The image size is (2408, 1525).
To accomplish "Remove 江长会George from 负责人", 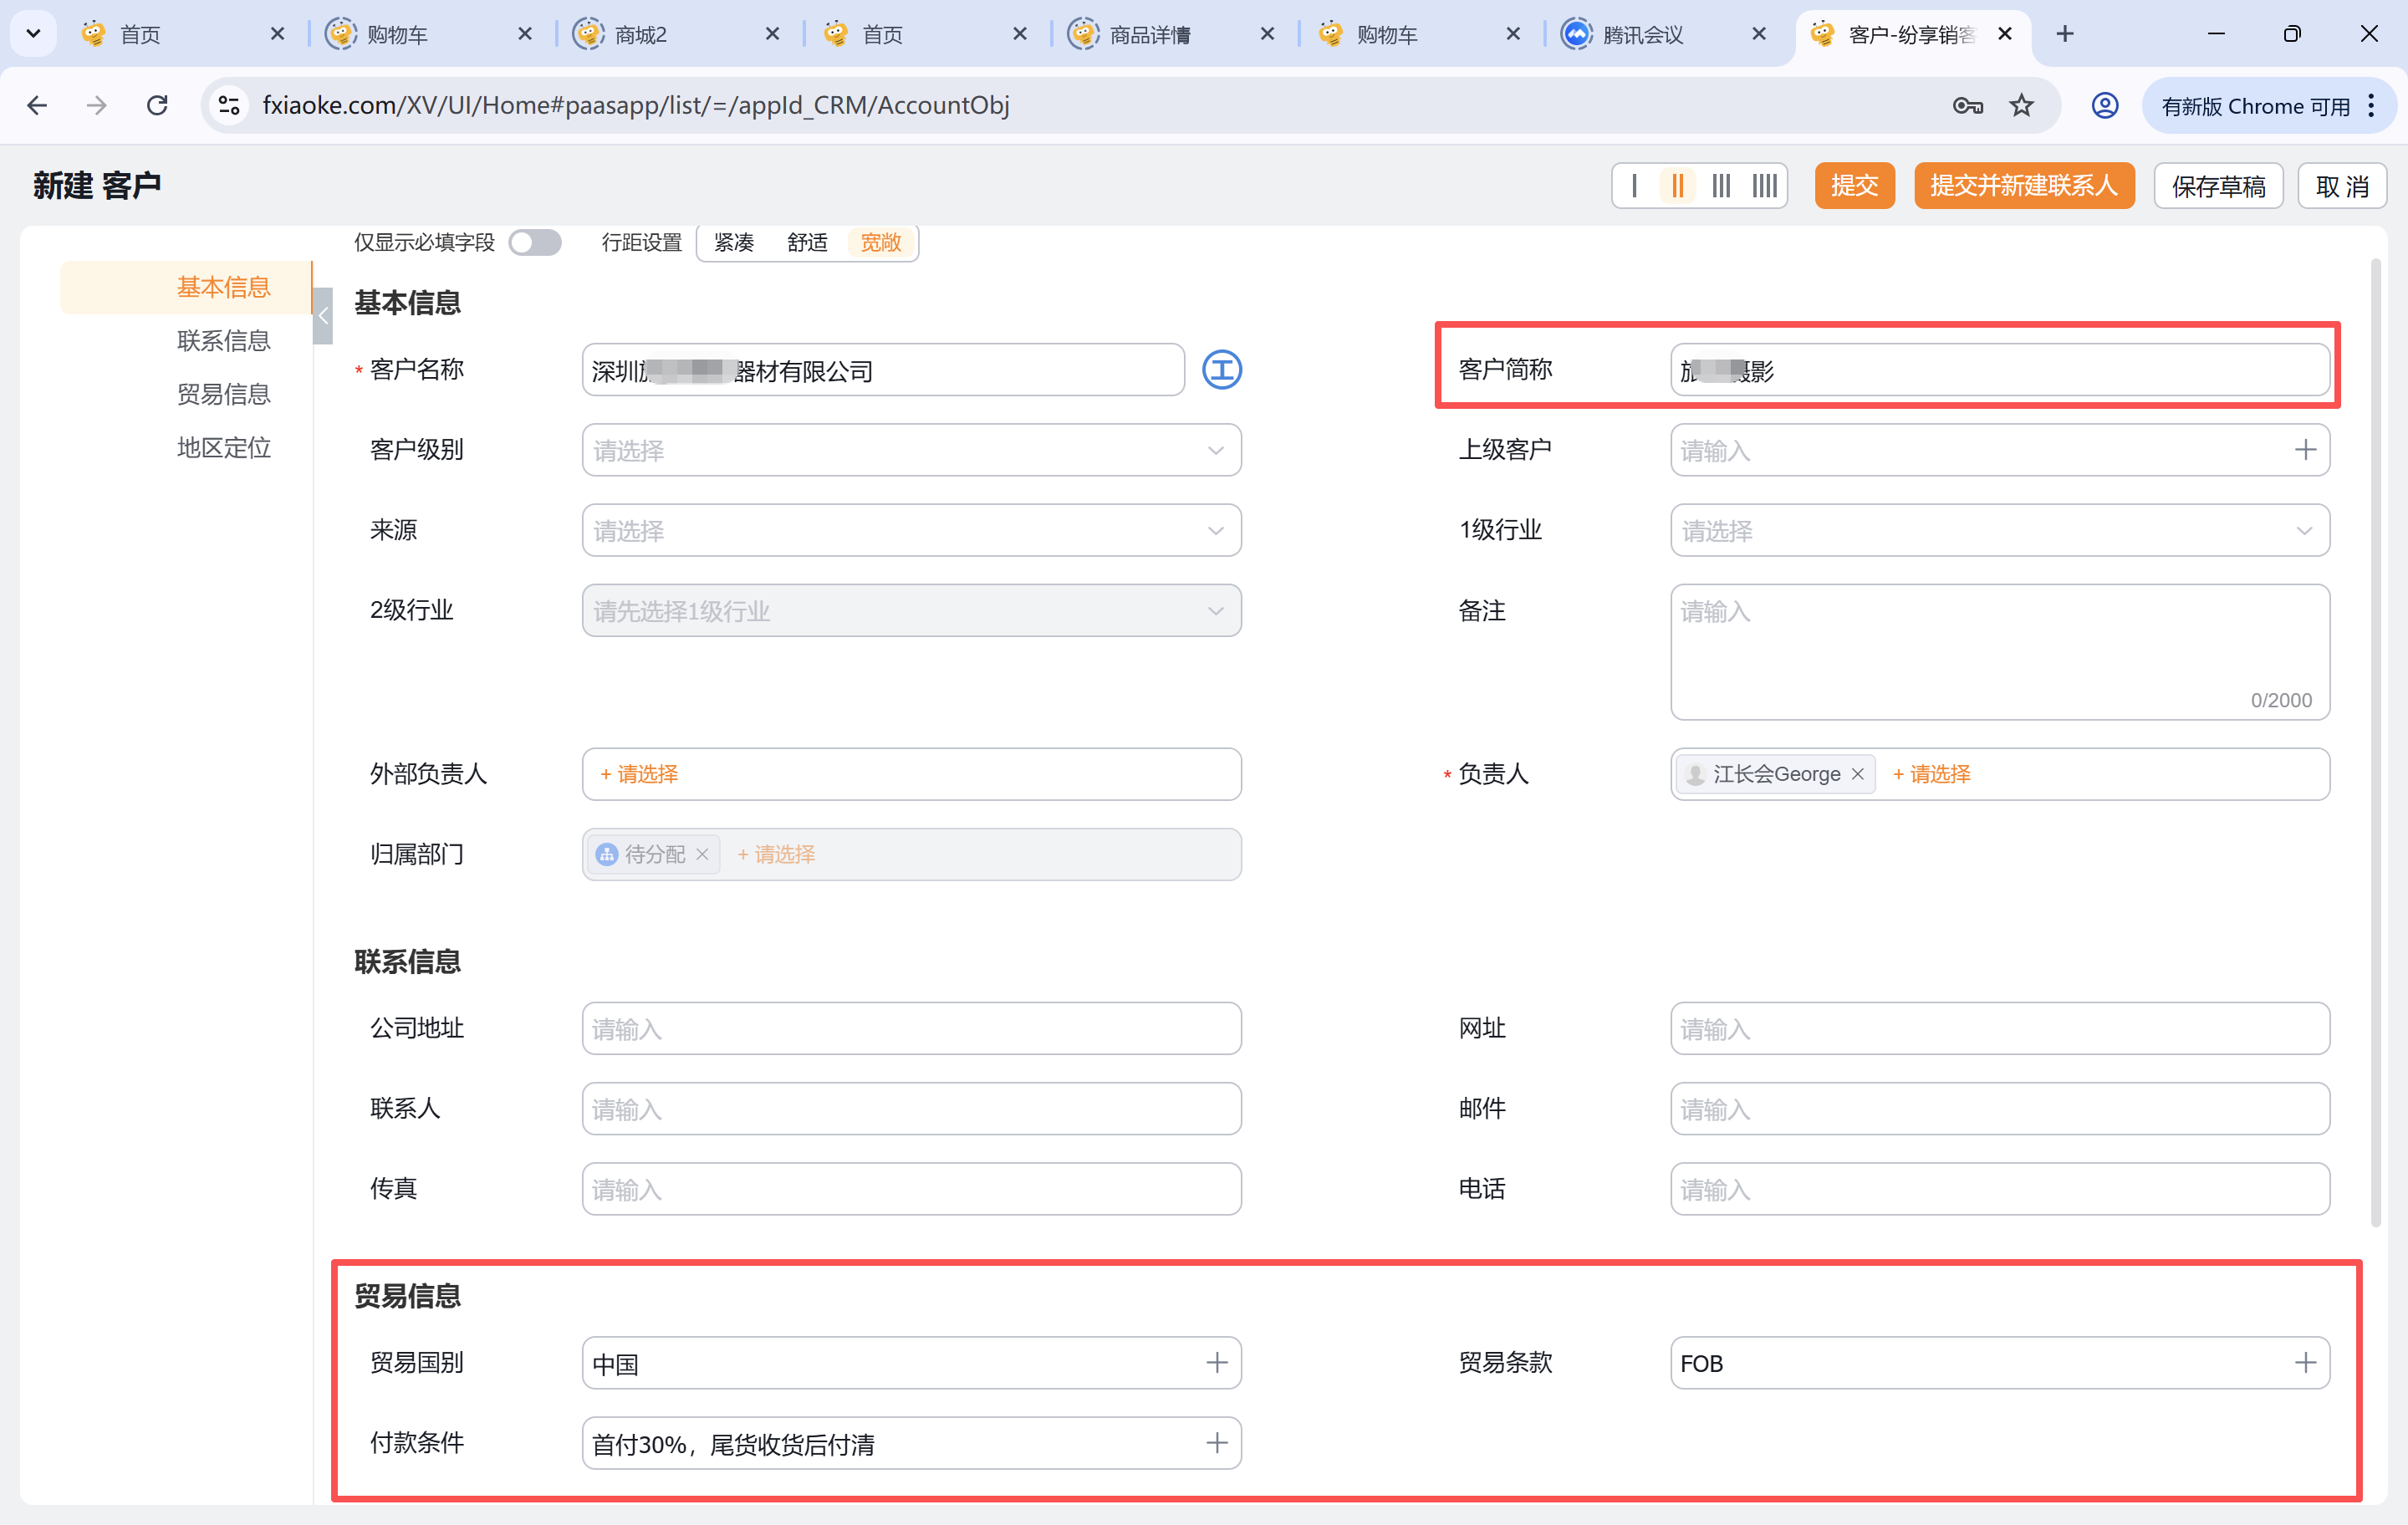I will pos(1858,774).
